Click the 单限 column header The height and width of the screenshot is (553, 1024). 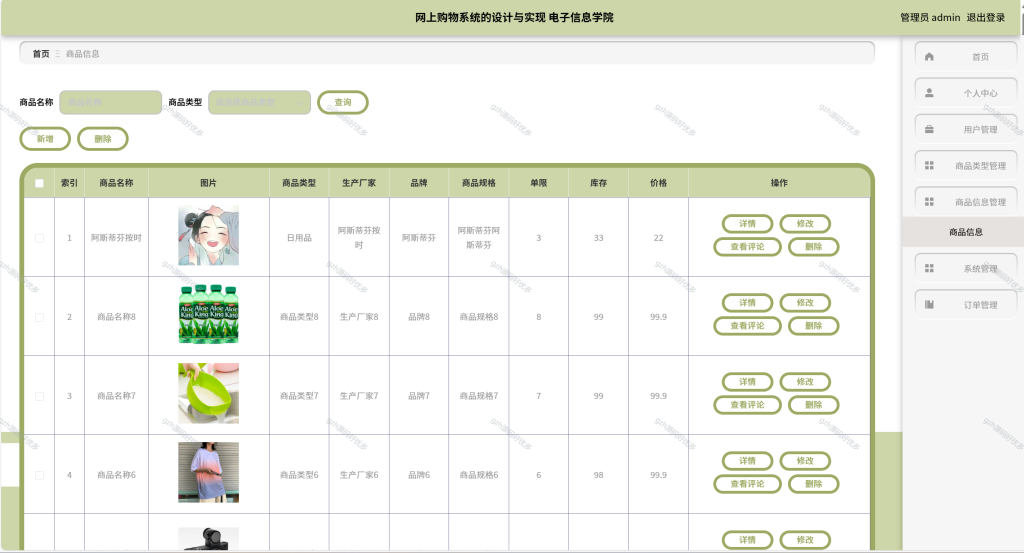539,183
